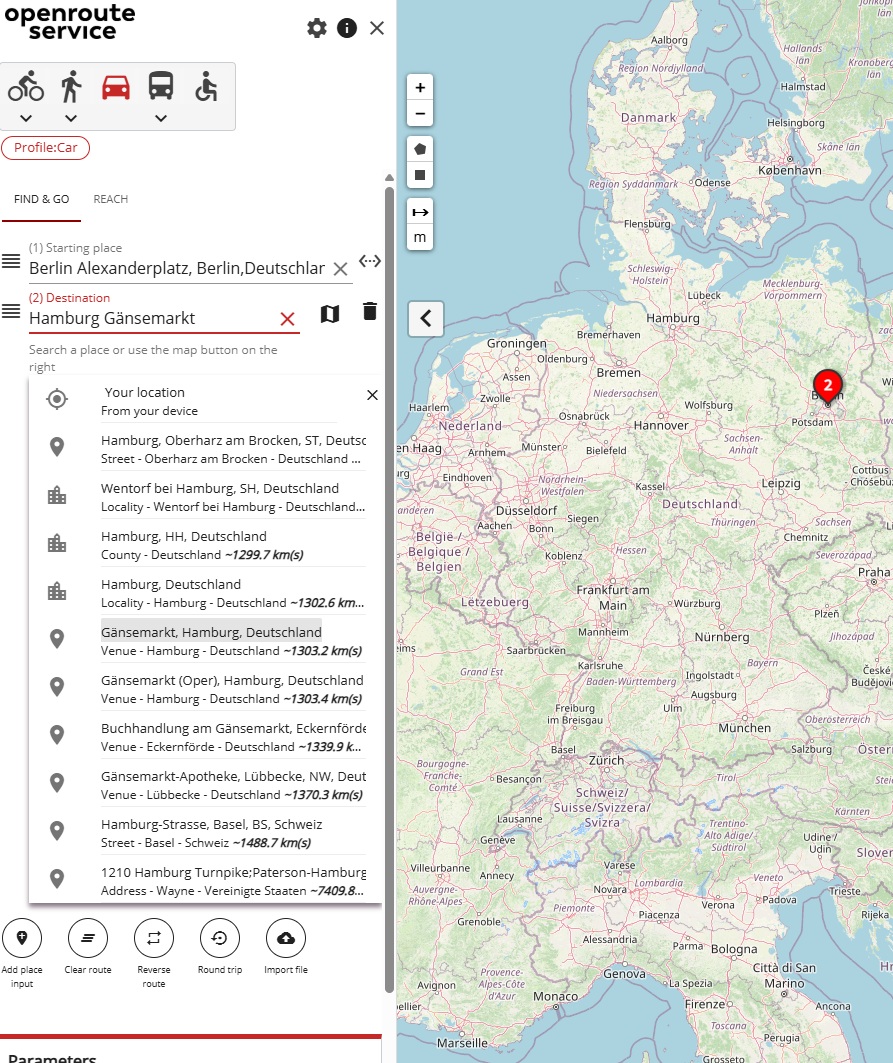Click the Hamburg Gänsemarkt destination field

[150, 319]
